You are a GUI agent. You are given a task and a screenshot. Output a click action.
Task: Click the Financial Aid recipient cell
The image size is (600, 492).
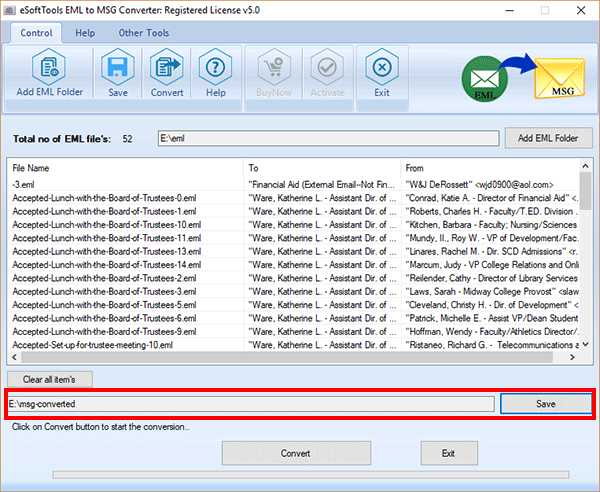tap(322, 185)
